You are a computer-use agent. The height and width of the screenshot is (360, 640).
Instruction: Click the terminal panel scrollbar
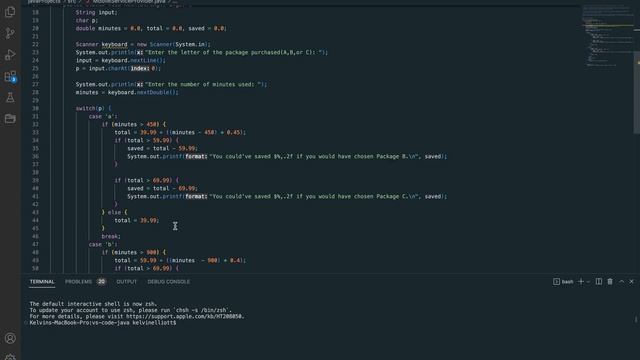coord(636,319)
